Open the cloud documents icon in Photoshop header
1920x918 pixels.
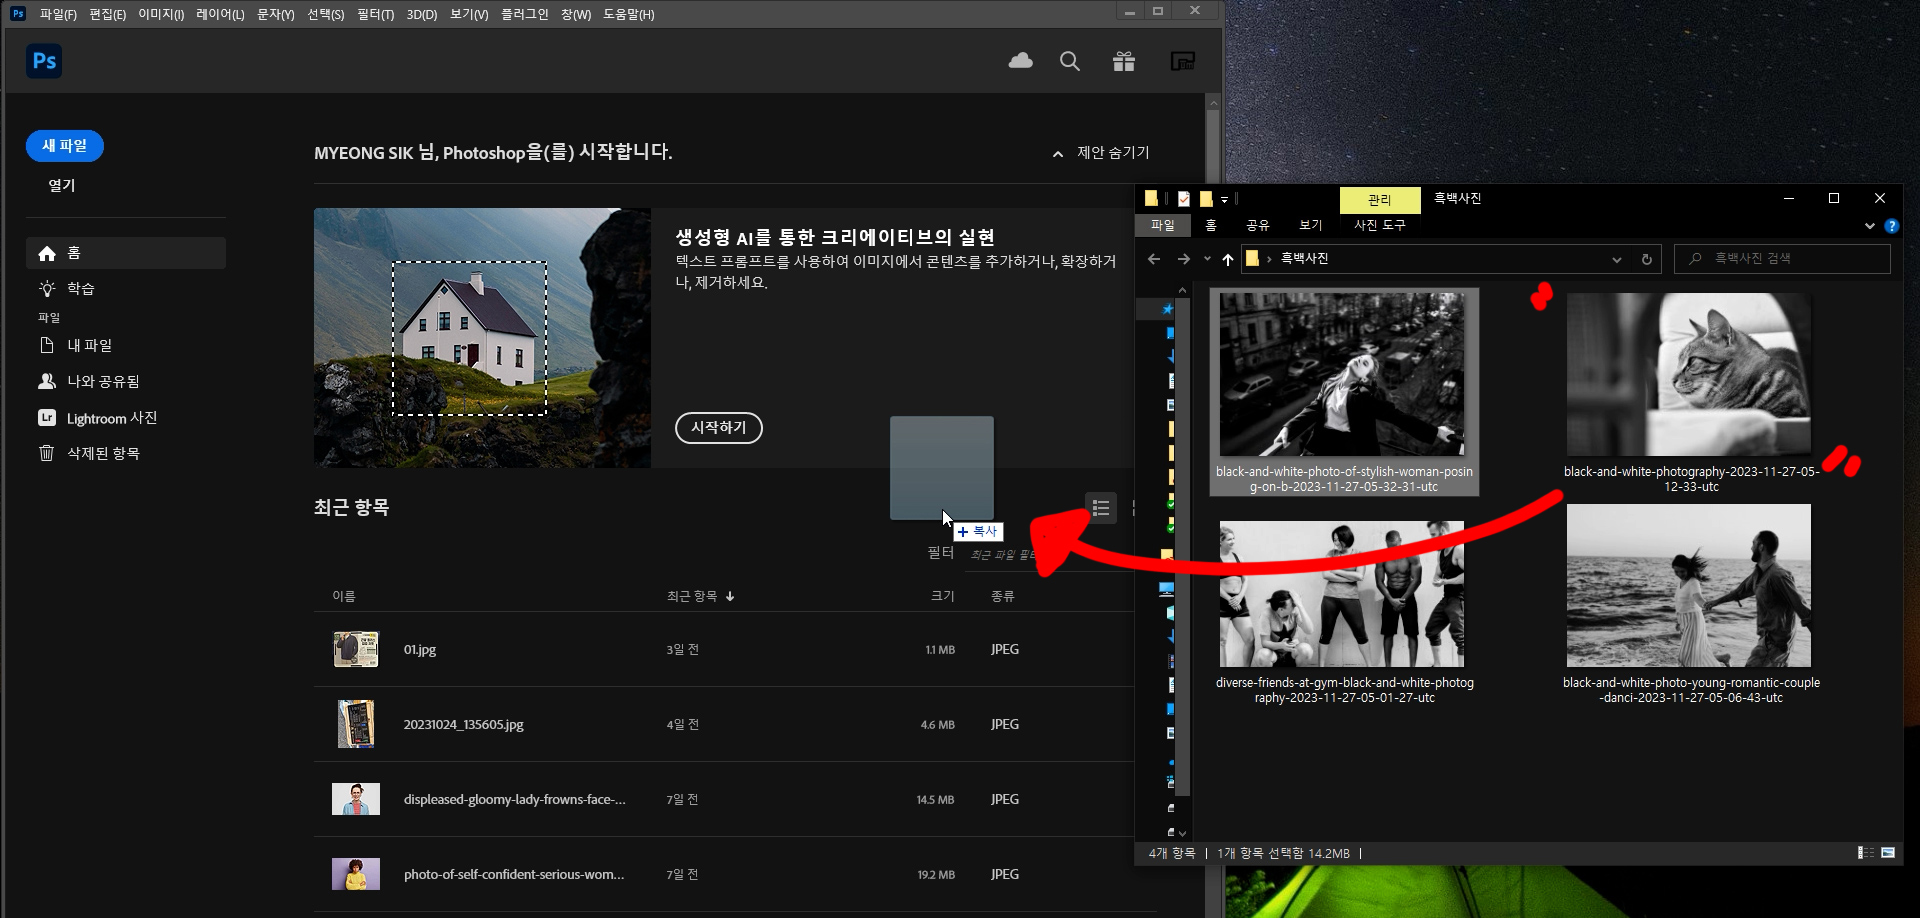coord(1020,61)
